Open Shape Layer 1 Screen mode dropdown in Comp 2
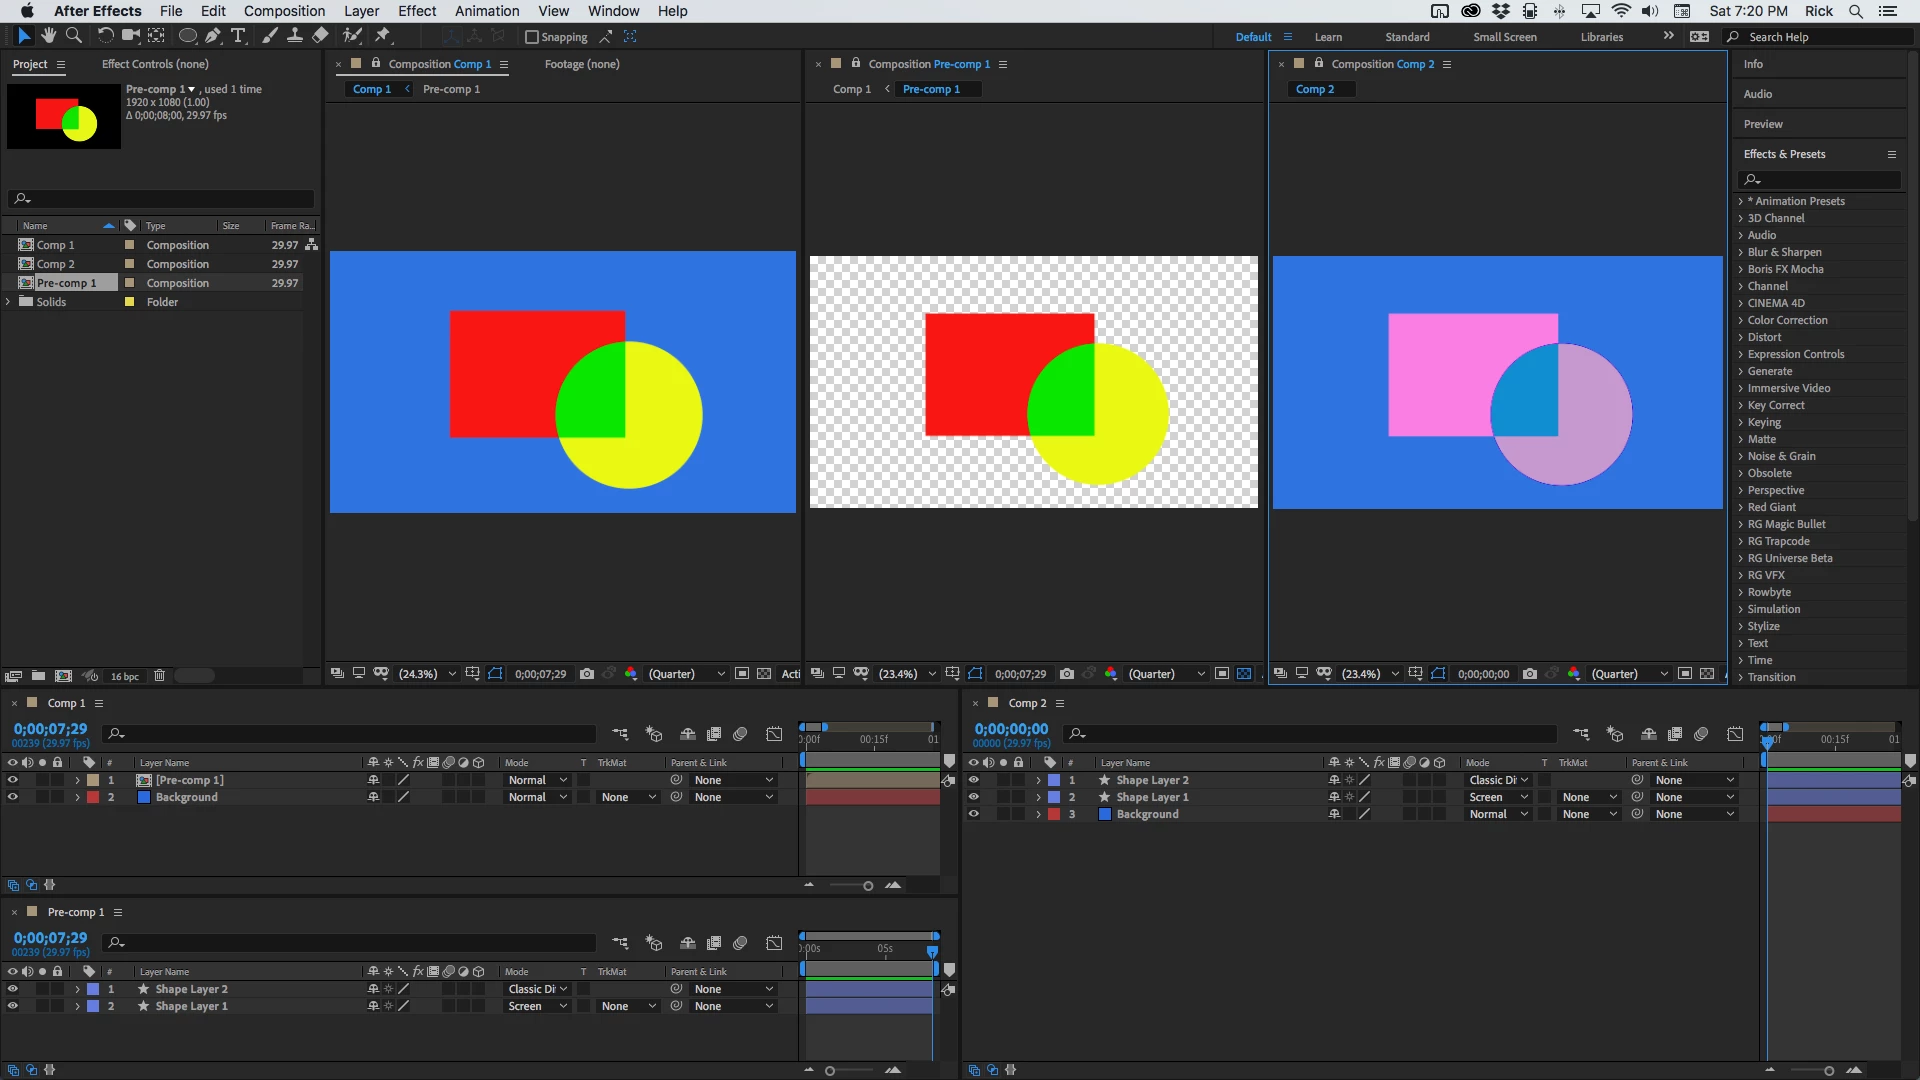This screenshot has height=1080, width=1920. tap(1498, 797)
